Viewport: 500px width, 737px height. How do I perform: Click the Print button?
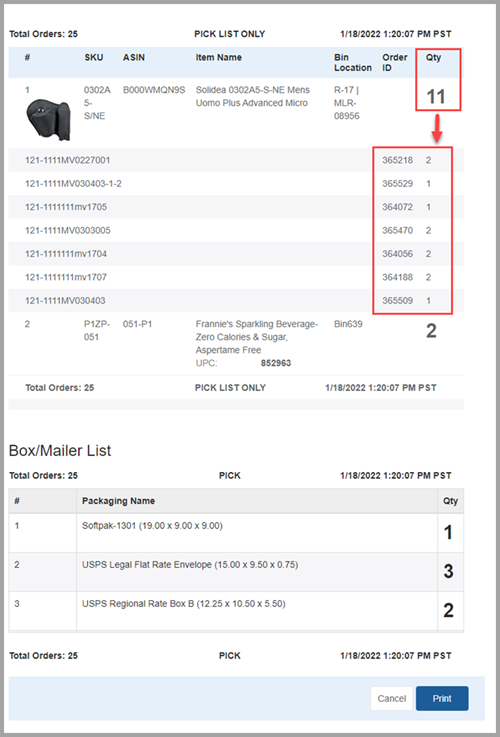[x=442, y=698]
